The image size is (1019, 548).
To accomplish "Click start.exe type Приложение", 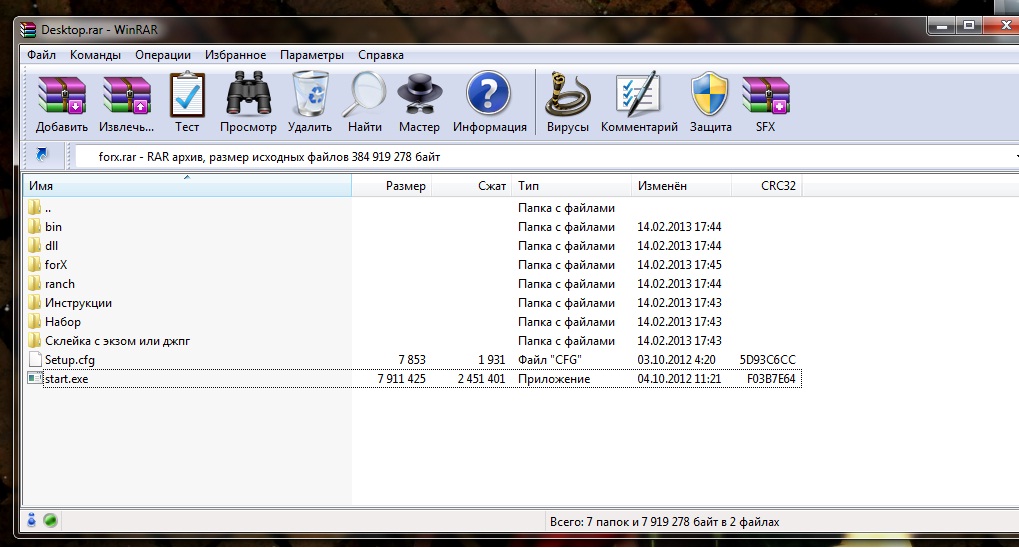I will coord(554,378).
